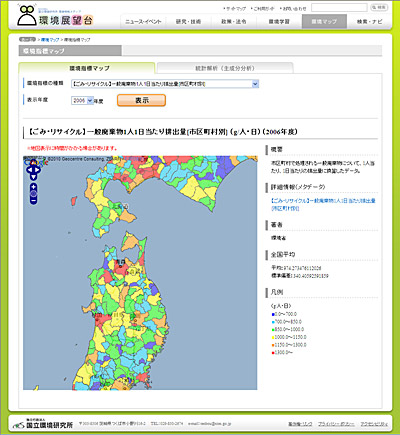Image resolution: width=400 pixels, height=435 pixels.
Task: Open the 研究・技術 menu
Action: pos(188,22)
